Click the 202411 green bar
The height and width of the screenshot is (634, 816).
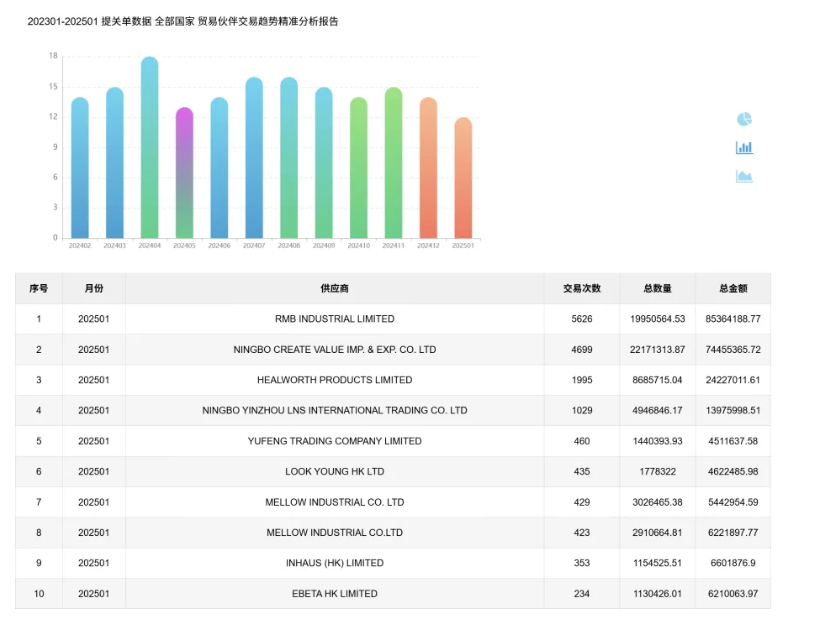coord(393,165)
